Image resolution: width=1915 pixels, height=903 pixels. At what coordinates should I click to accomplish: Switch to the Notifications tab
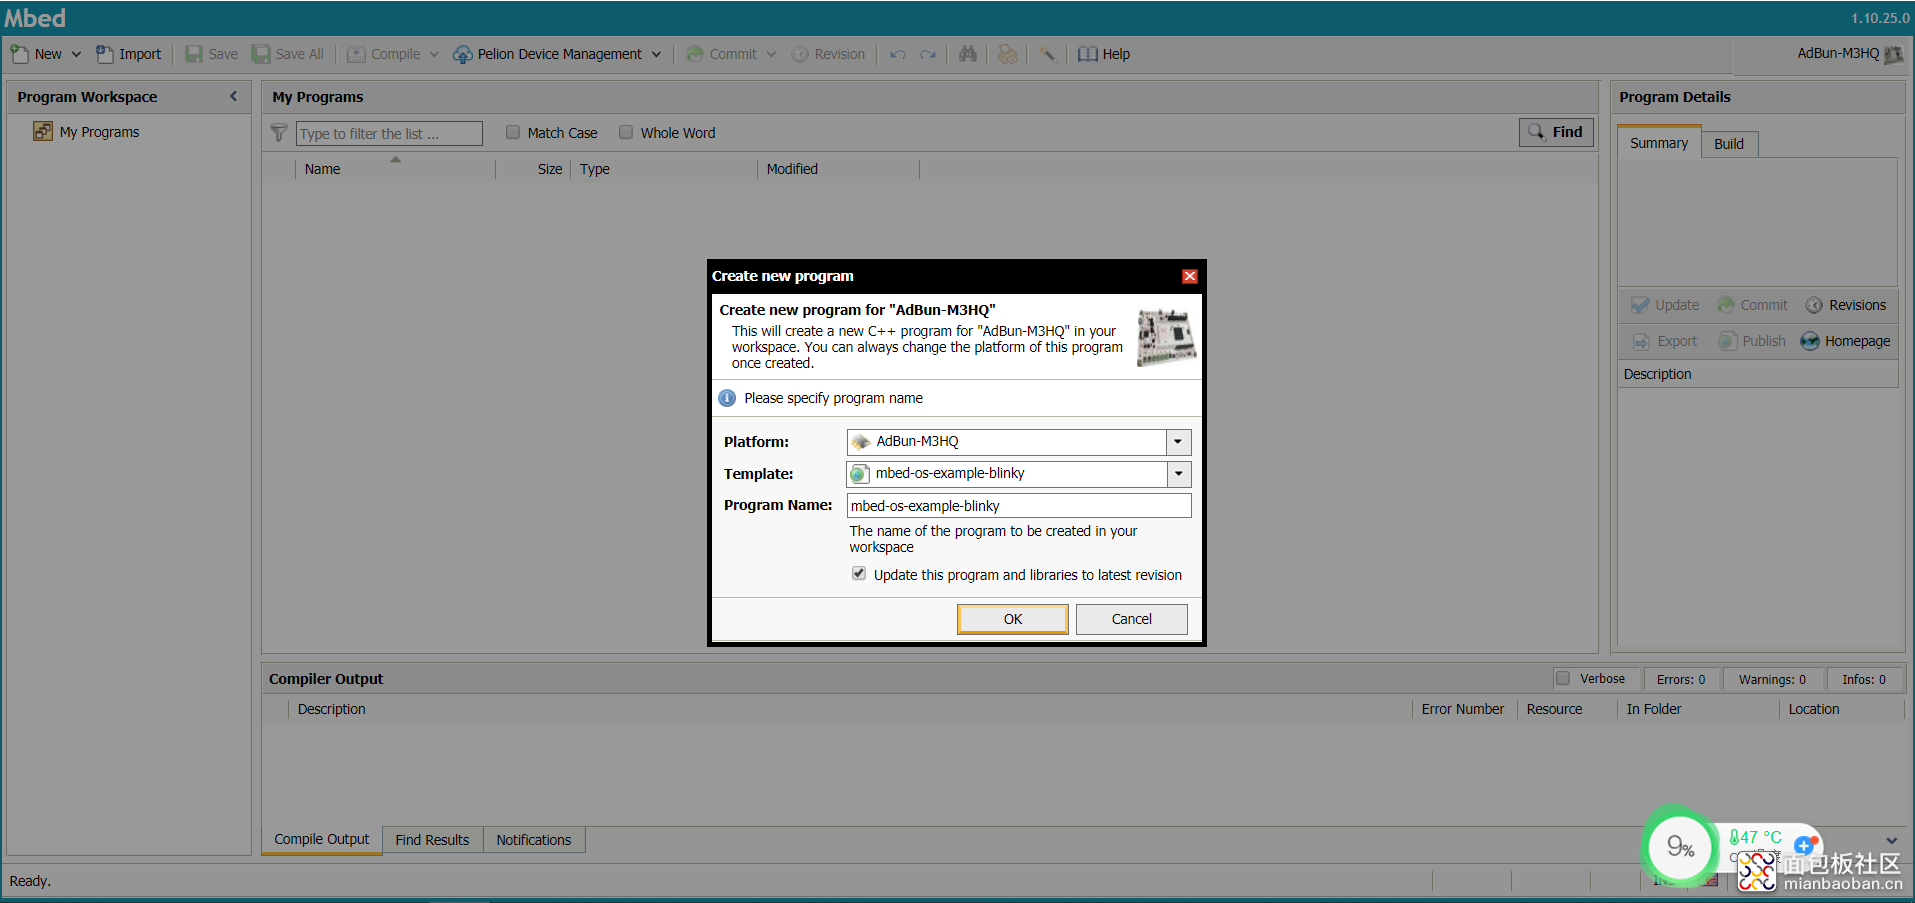534,840
